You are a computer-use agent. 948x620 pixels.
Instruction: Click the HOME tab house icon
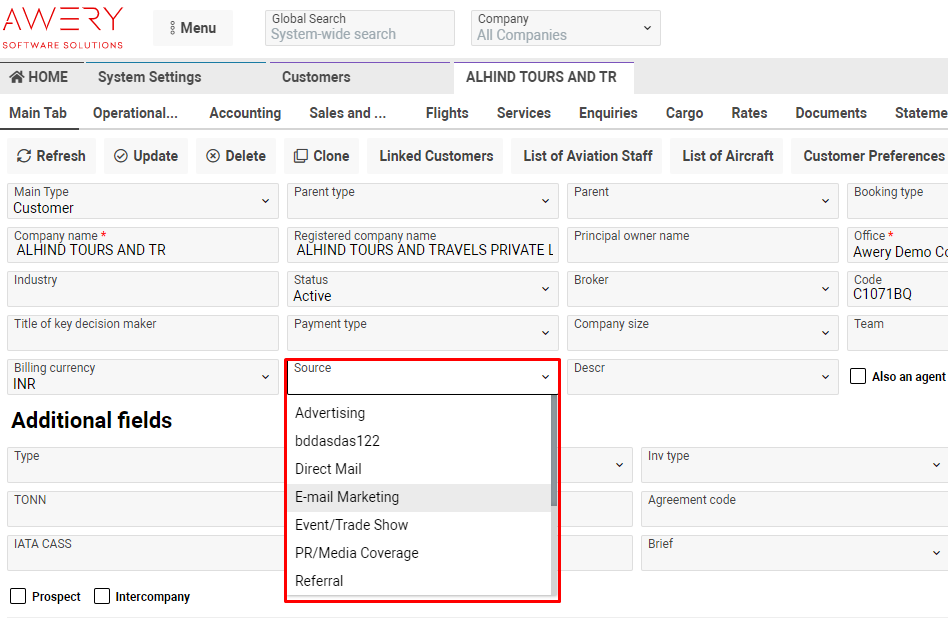[x=17, y=77]
